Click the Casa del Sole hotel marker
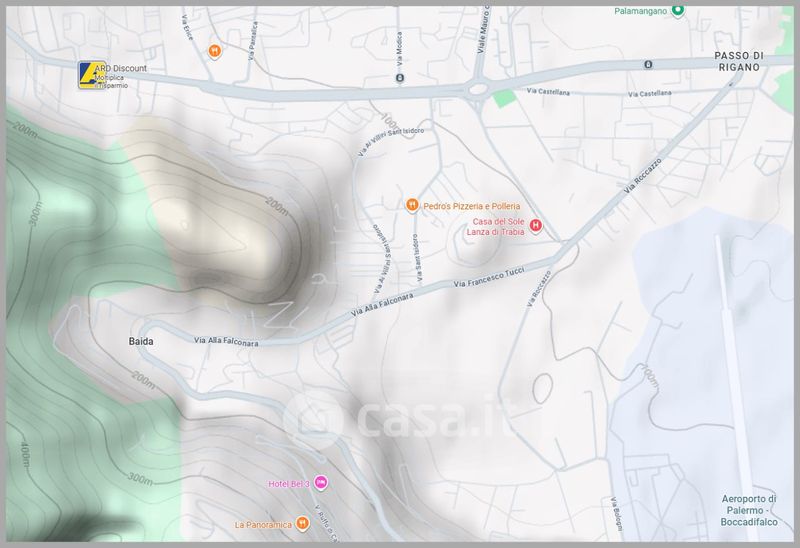This screenshot has width=800, height=548. (535, 227)
